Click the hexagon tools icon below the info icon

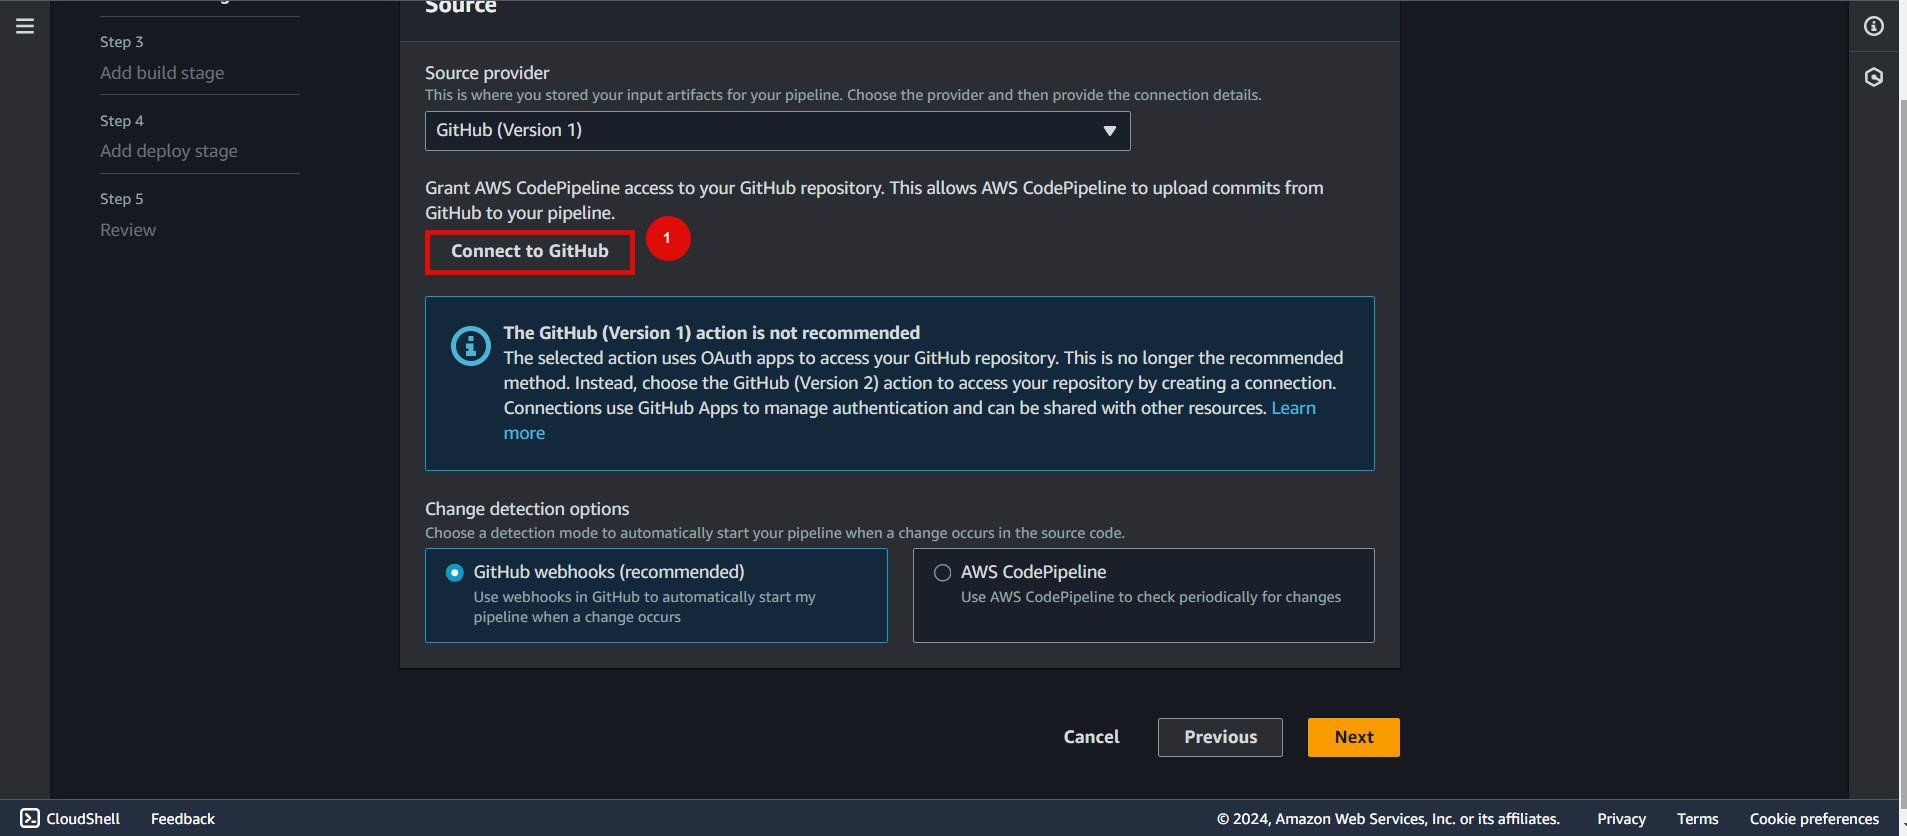[1874, 77]
